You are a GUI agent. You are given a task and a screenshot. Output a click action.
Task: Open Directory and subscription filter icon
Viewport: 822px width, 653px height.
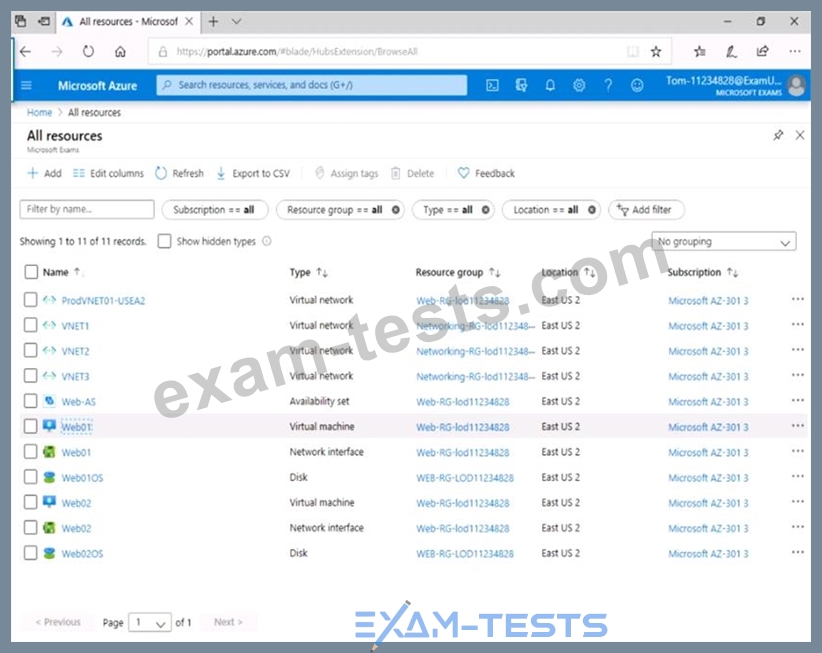click(521, 85)
